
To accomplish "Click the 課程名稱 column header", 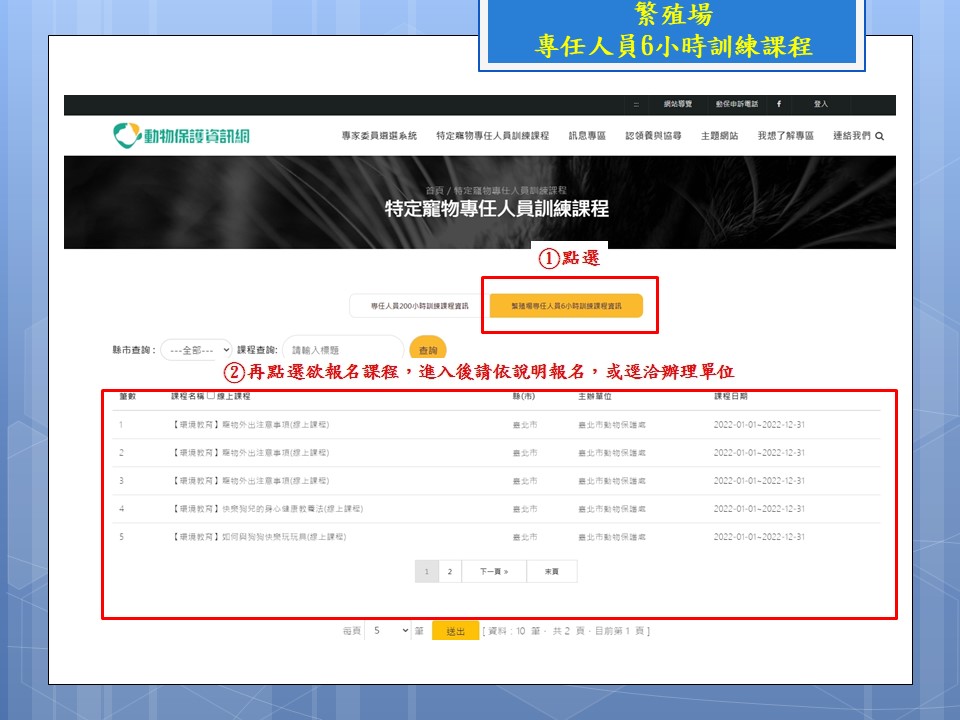I will click(x=187, y=396).
